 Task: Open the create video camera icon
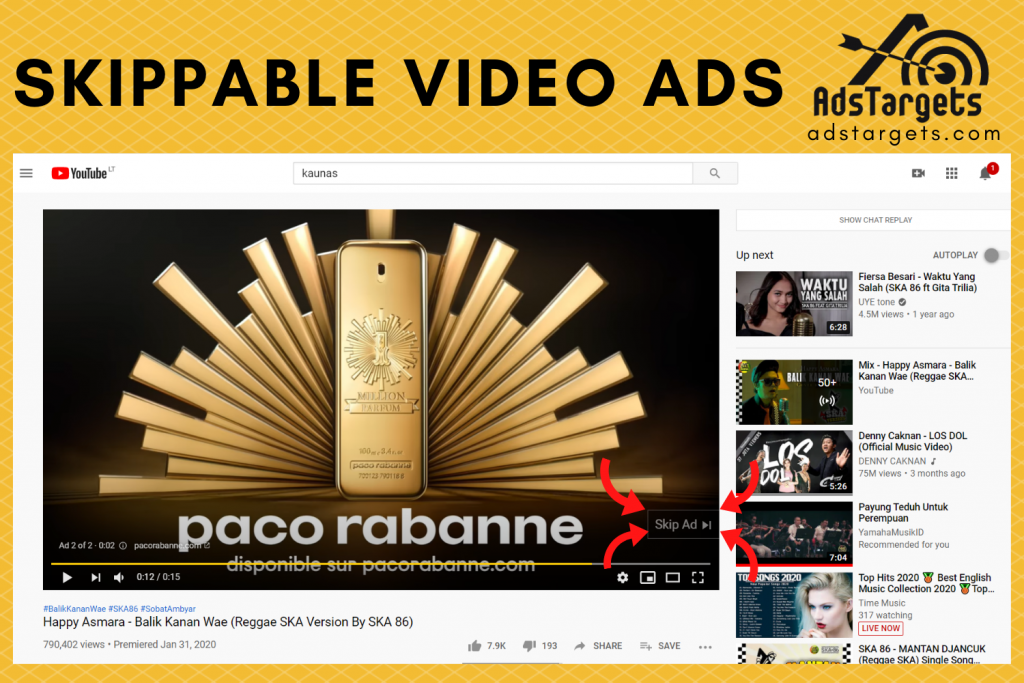(918, 173)
